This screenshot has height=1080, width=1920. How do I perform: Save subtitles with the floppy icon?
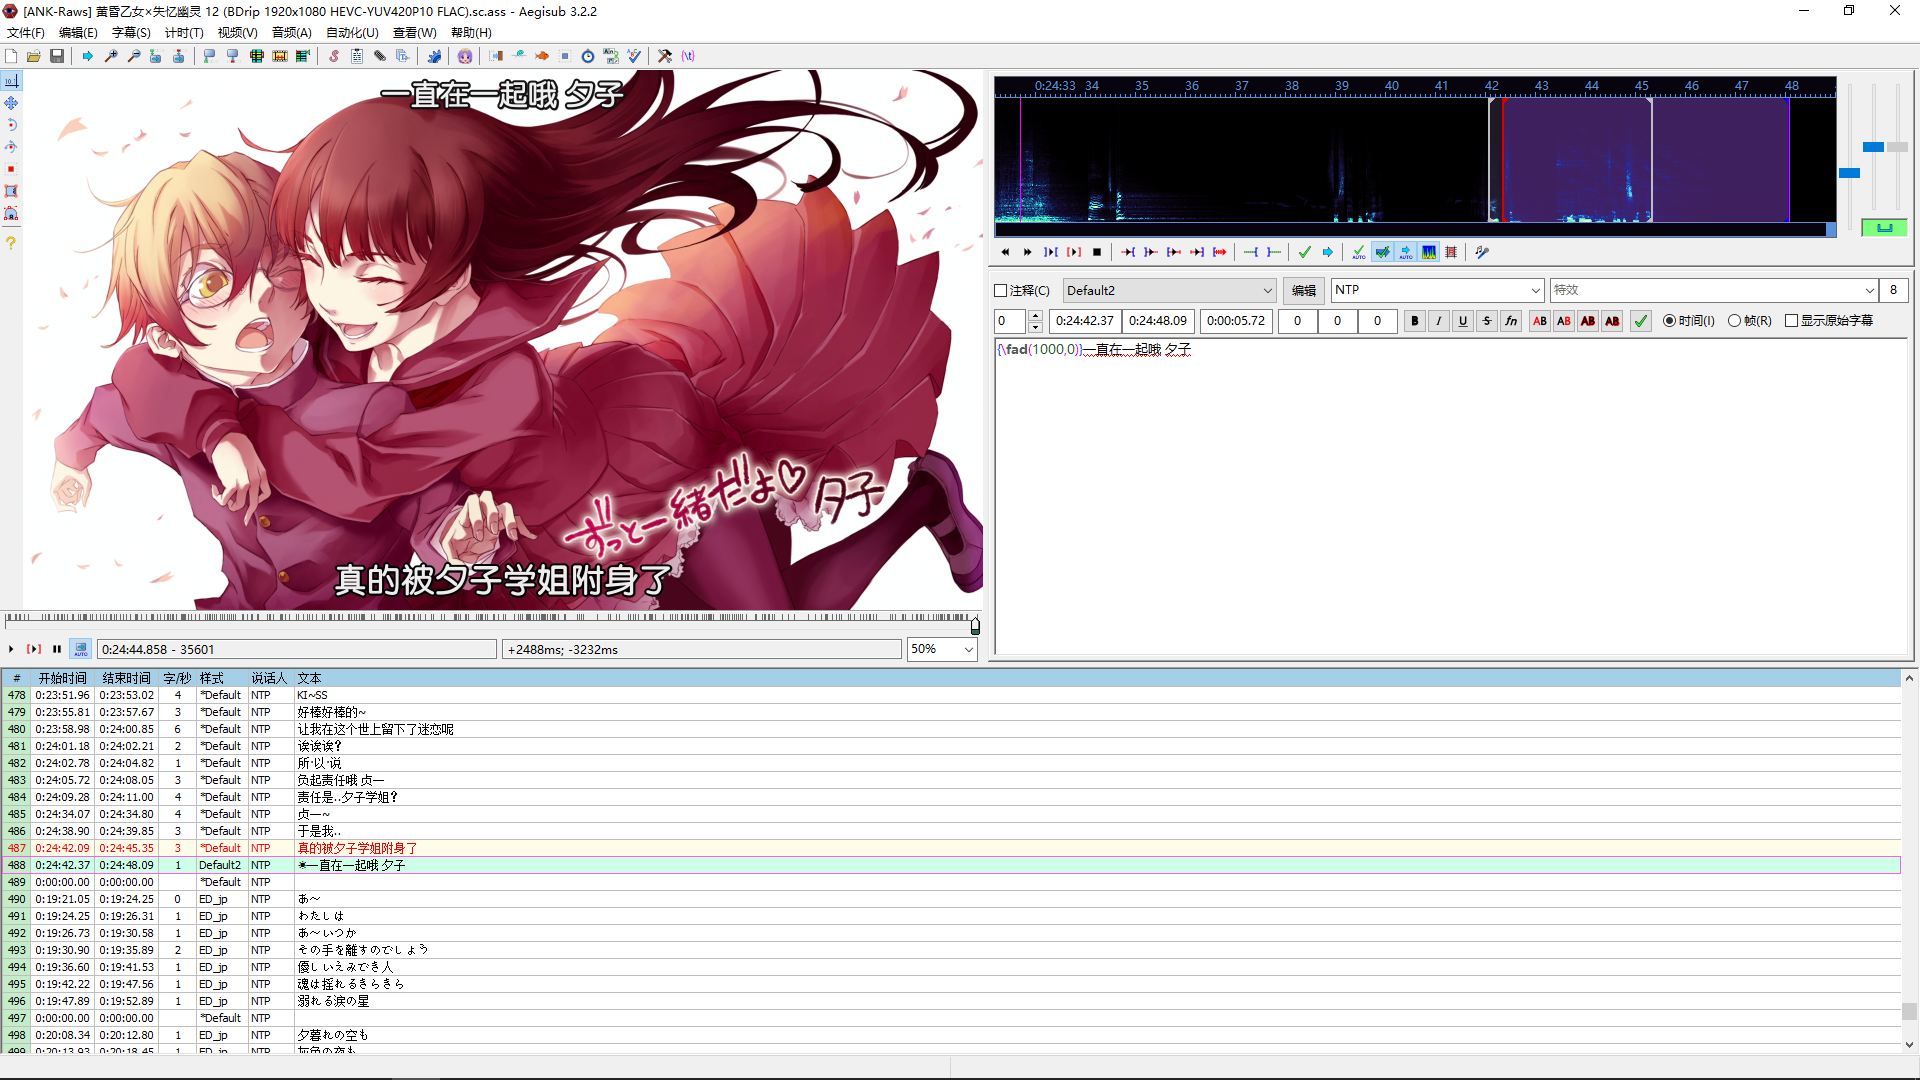pyautogui.click(x=57, y=56)
